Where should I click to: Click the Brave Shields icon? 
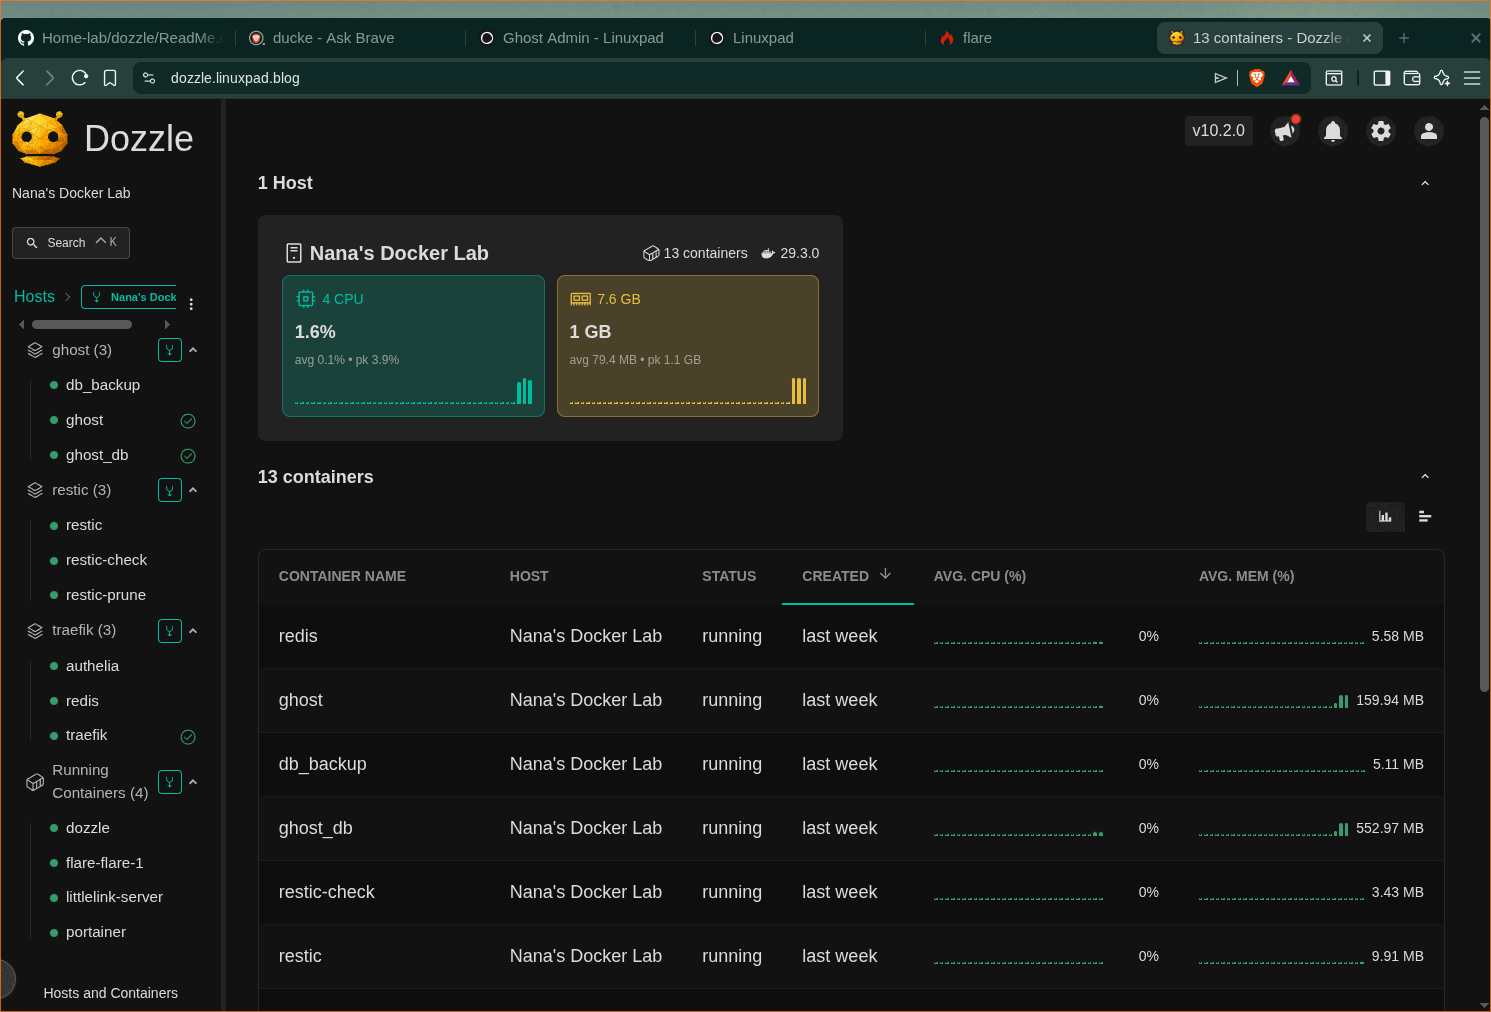coord(1257,78)
